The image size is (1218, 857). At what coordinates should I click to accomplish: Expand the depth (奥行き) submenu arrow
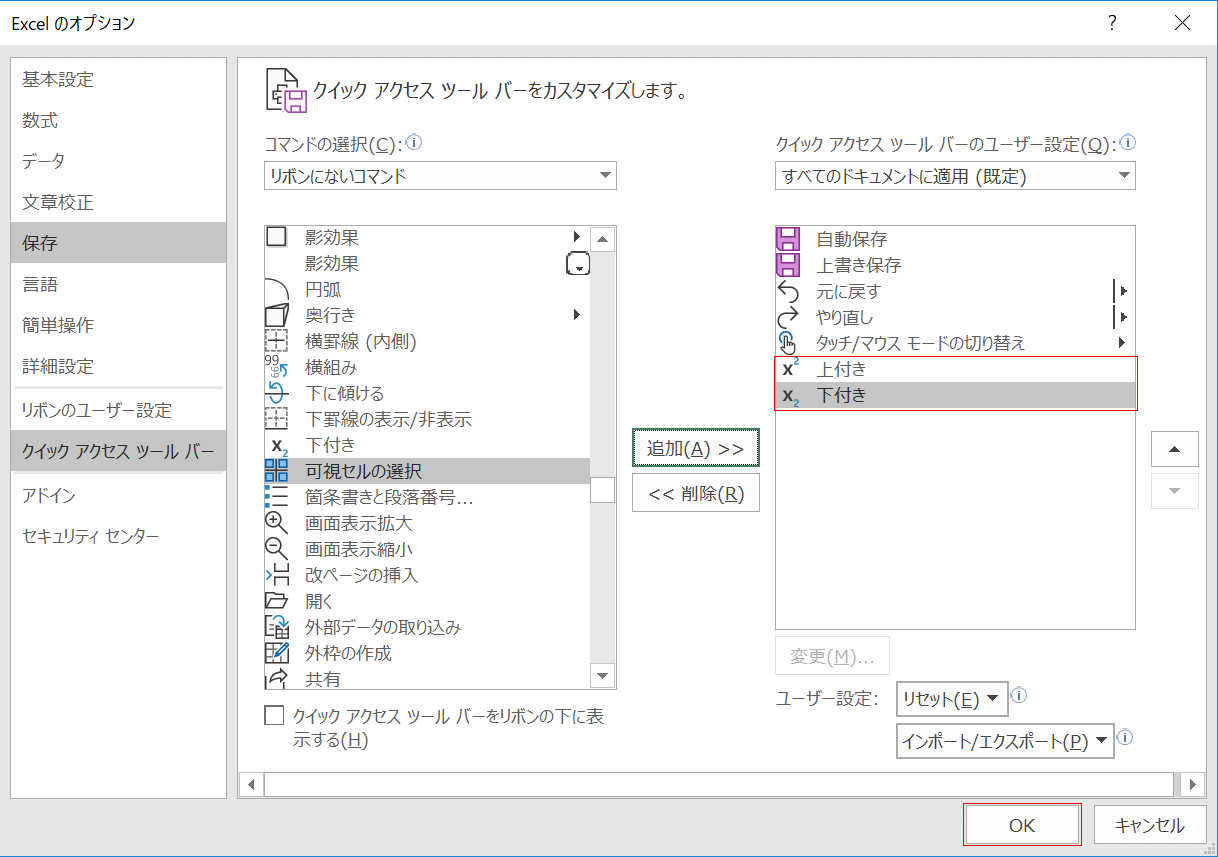(577, 315)
